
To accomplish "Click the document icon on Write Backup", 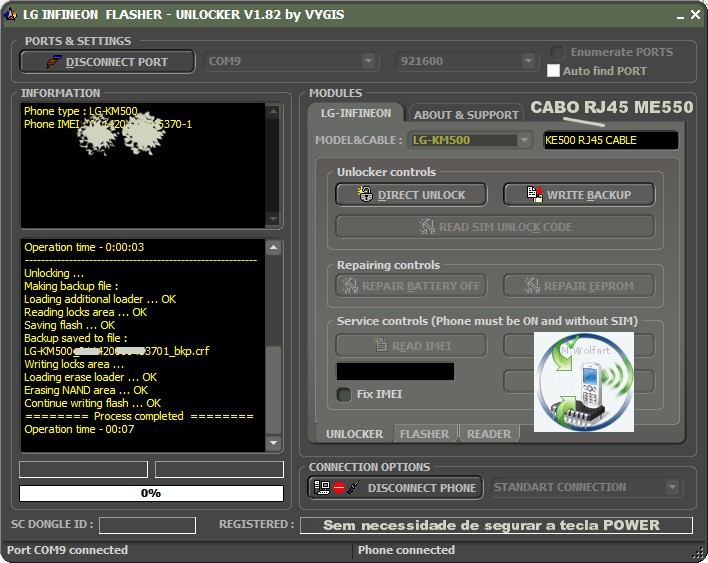I will coord(535,194).
